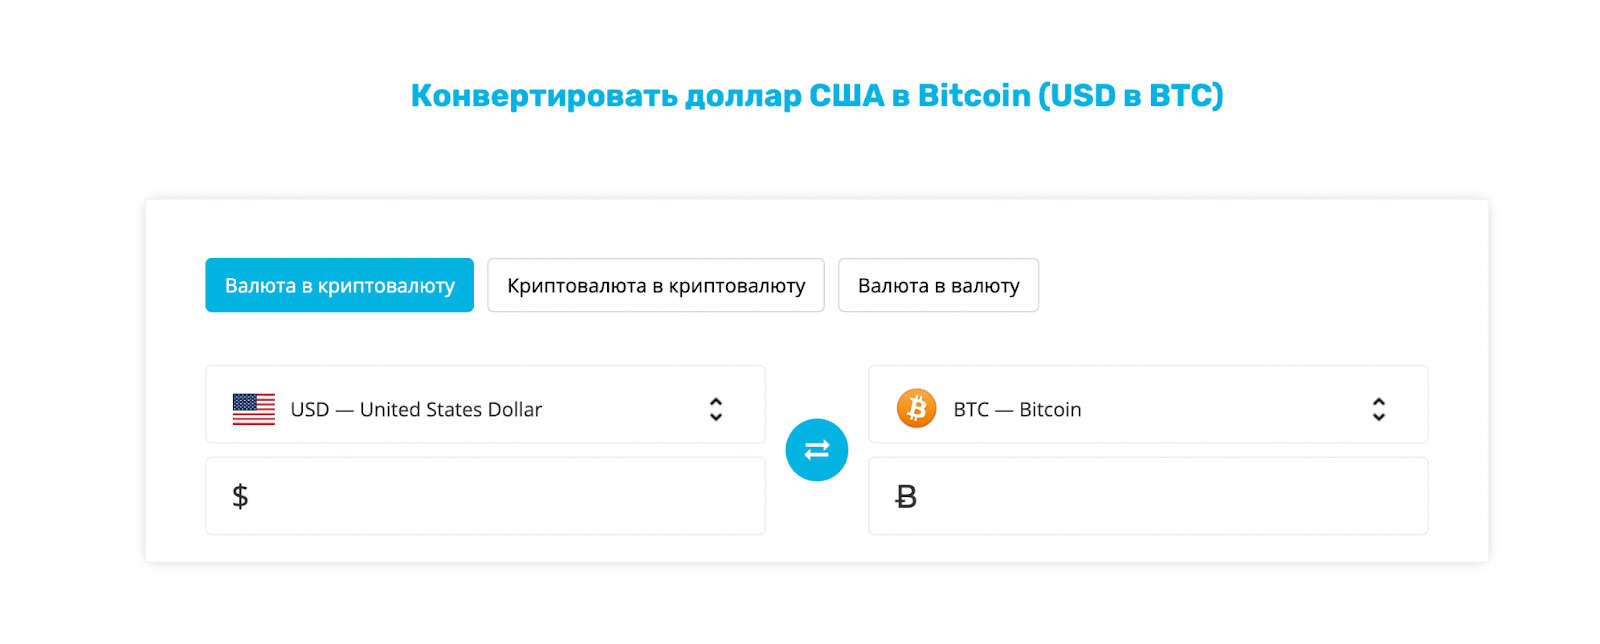Open USD selector via its up-down arrows
This screenshot has height=644, width=1600.
(x=716, y=409)
